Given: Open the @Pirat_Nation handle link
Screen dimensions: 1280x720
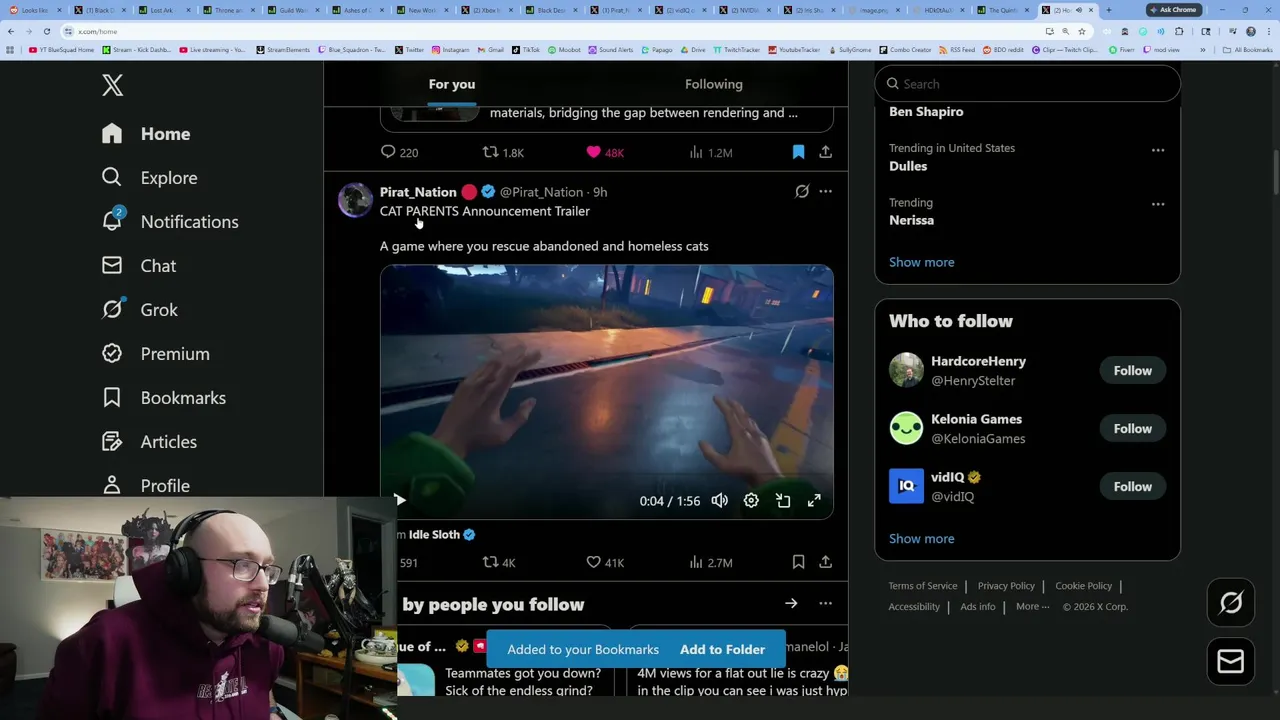Looking at the screenshot, I should (541, 192).
